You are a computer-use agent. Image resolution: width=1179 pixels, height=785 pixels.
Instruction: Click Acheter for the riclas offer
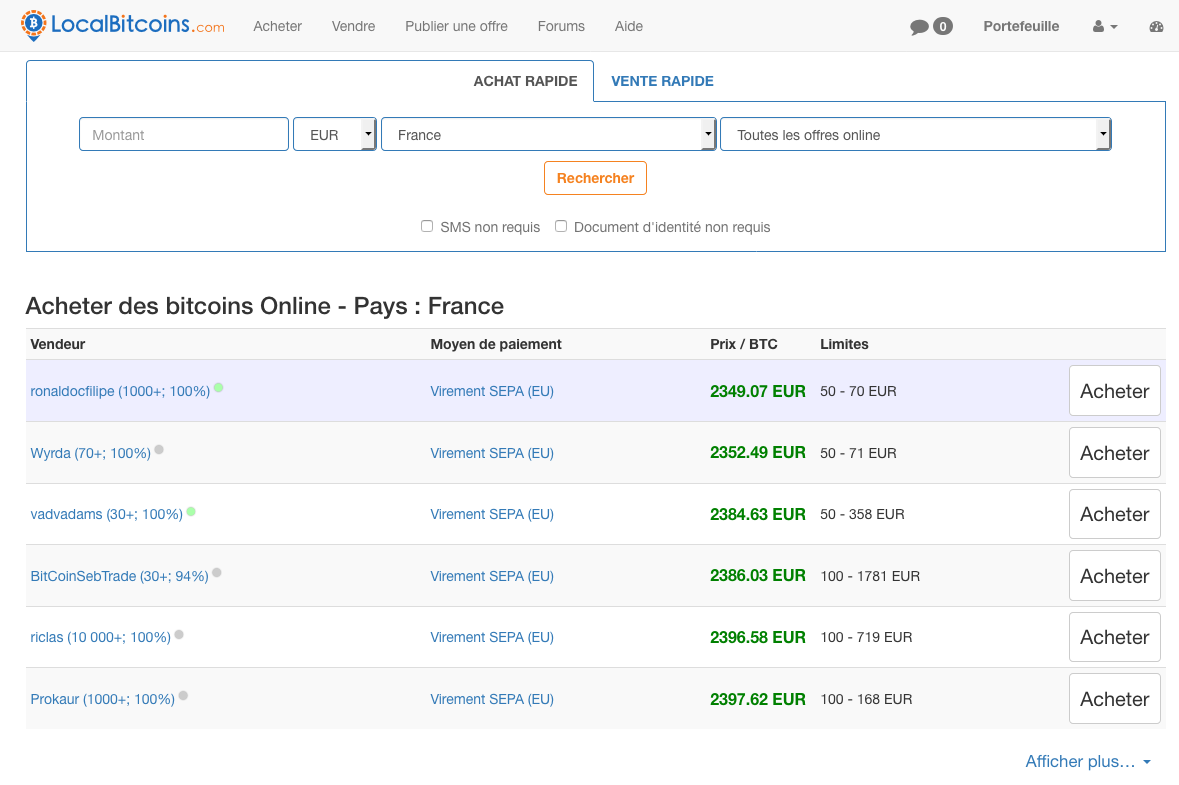1114,637
